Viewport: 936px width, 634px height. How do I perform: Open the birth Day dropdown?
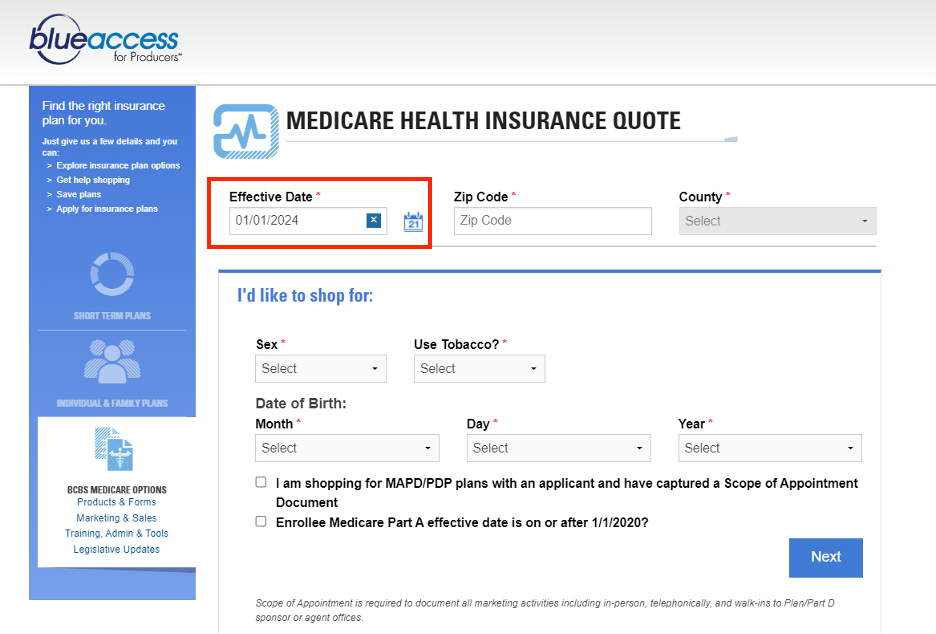558,448
